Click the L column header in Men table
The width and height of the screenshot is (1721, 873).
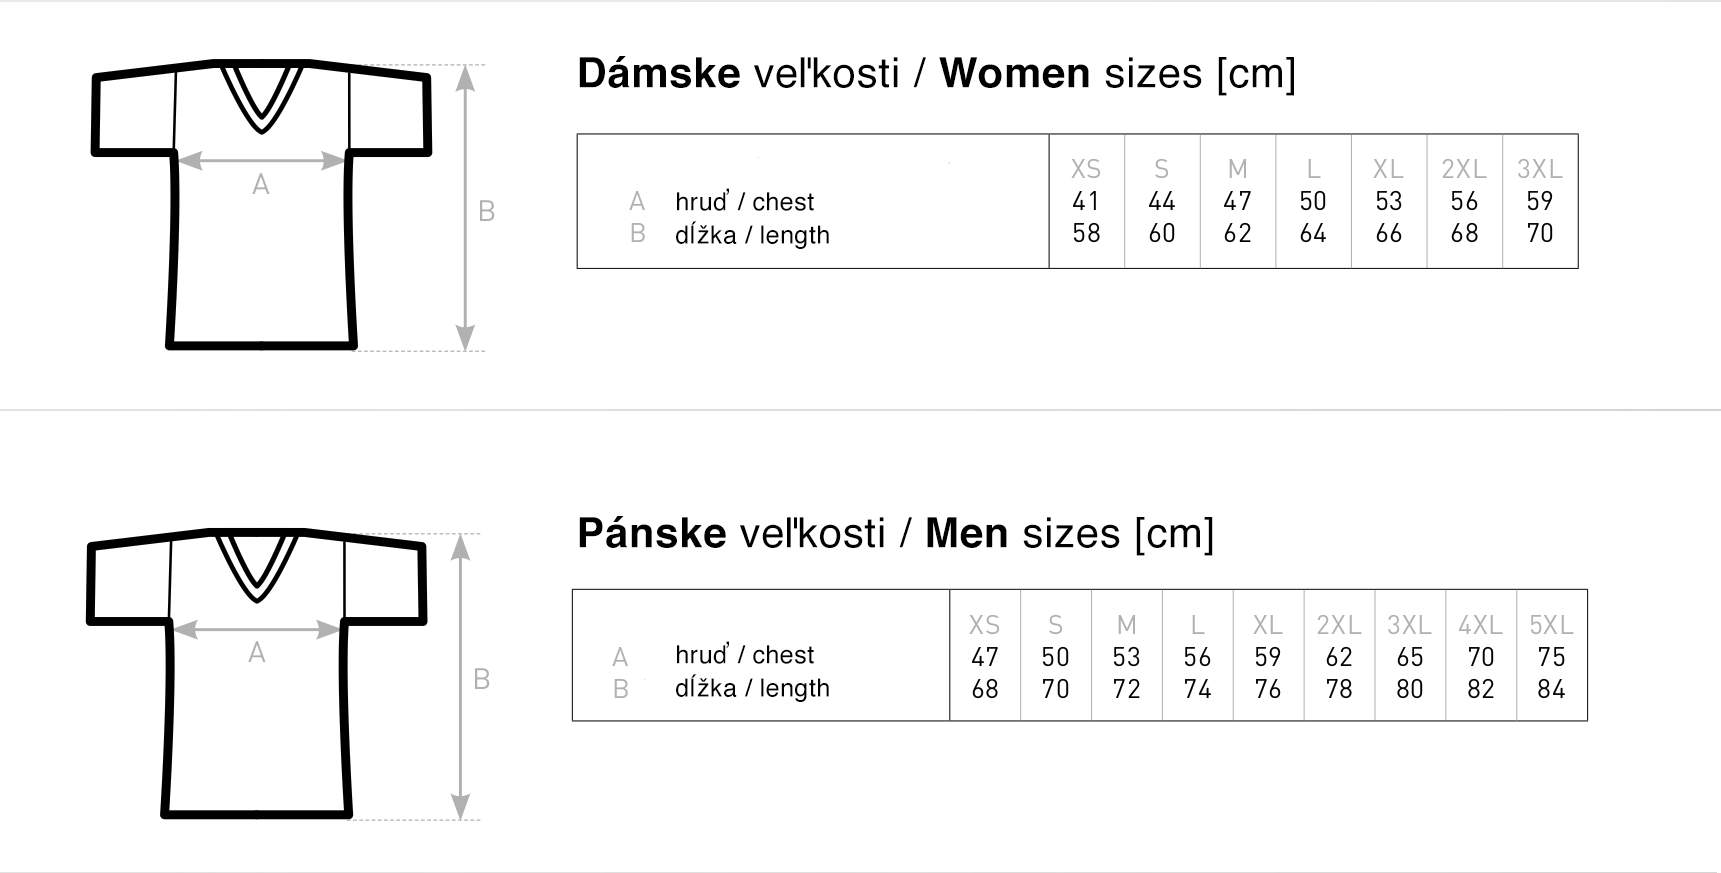point(1197,625)
